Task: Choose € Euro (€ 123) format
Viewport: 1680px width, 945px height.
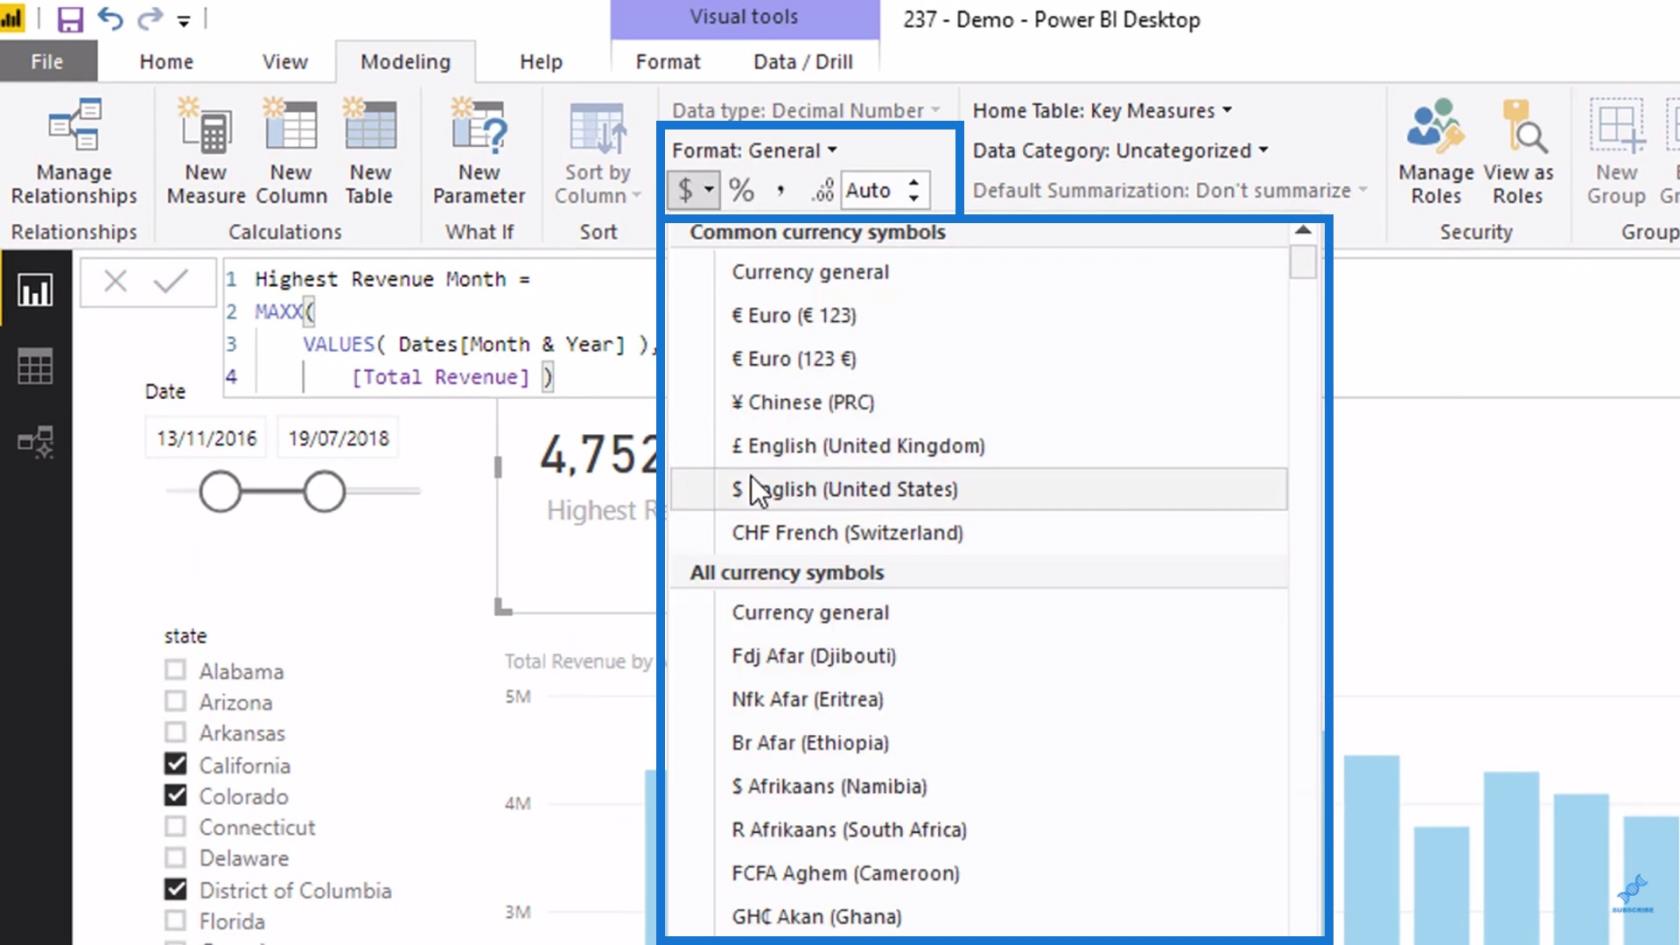Action: coord(979,315)
